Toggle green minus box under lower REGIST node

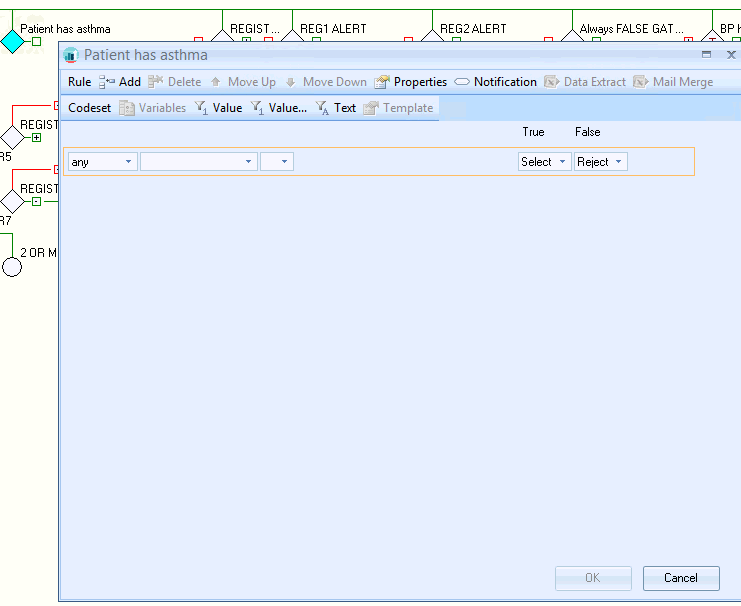pos(36,201)
